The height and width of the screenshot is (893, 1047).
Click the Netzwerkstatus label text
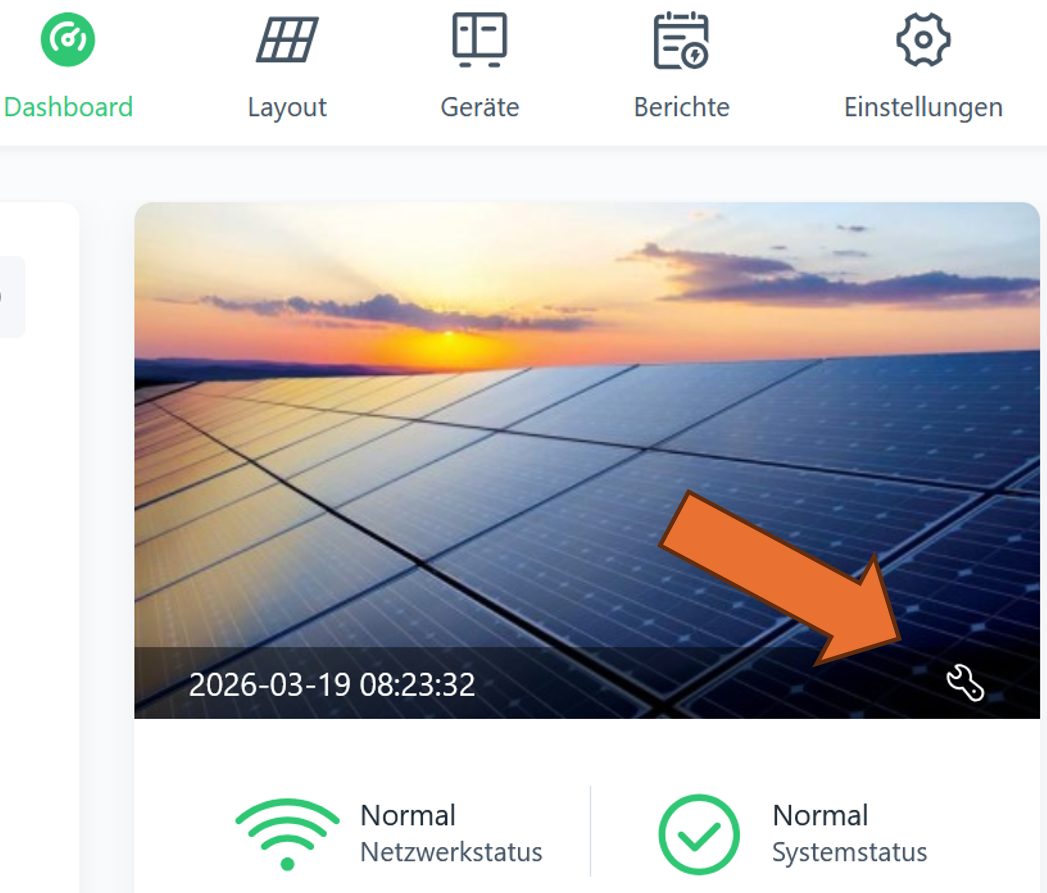tap(451, 852)
